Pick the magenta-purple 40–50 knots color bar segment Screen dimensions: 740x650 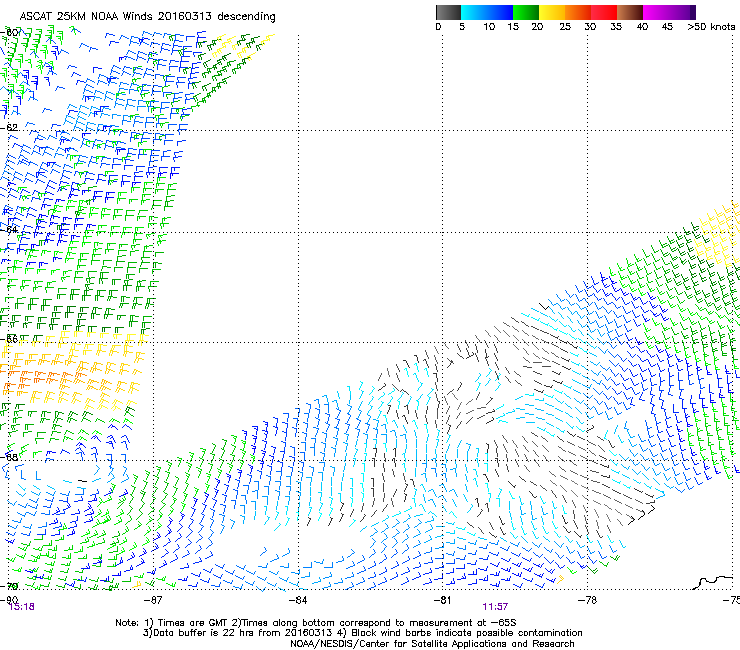click(x=669, y=12)
